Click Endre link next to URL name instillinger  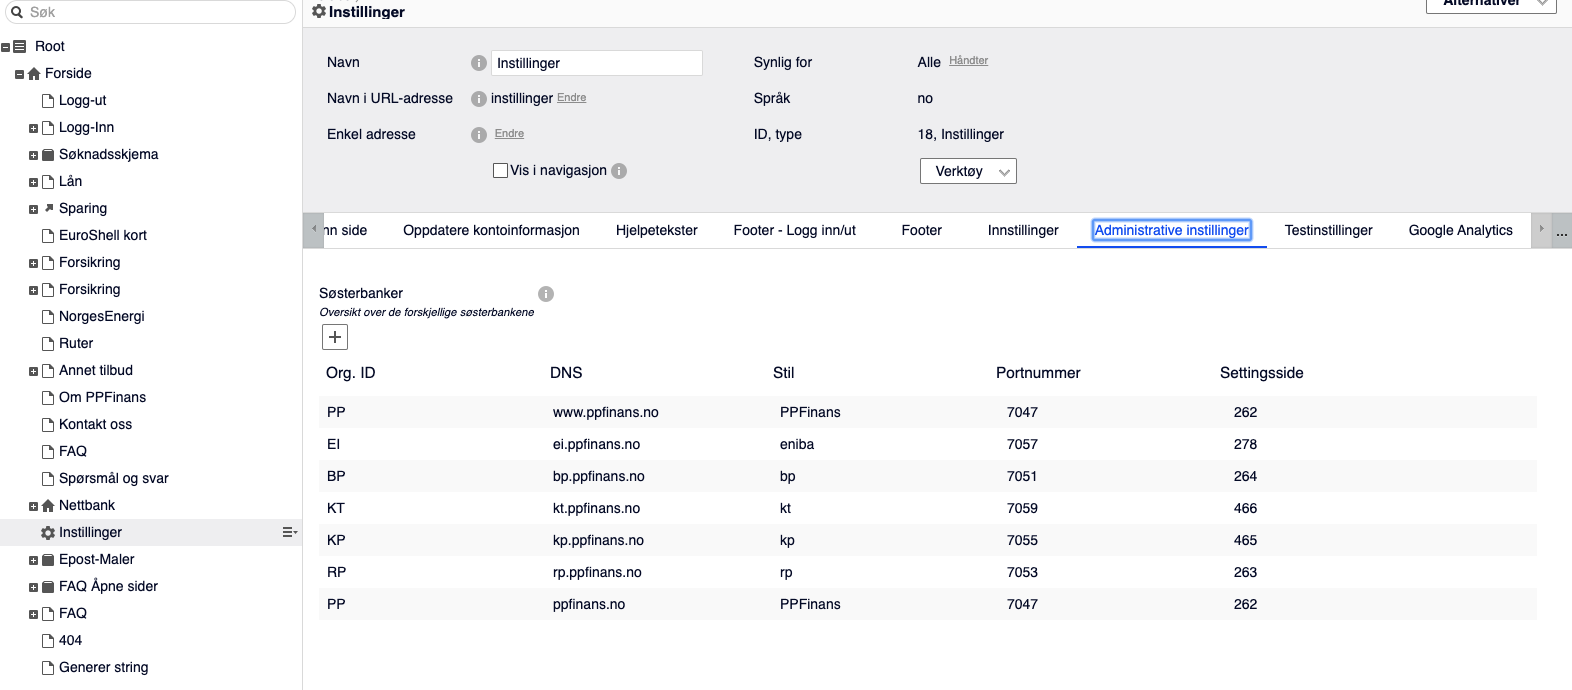(x=571, y=98)
